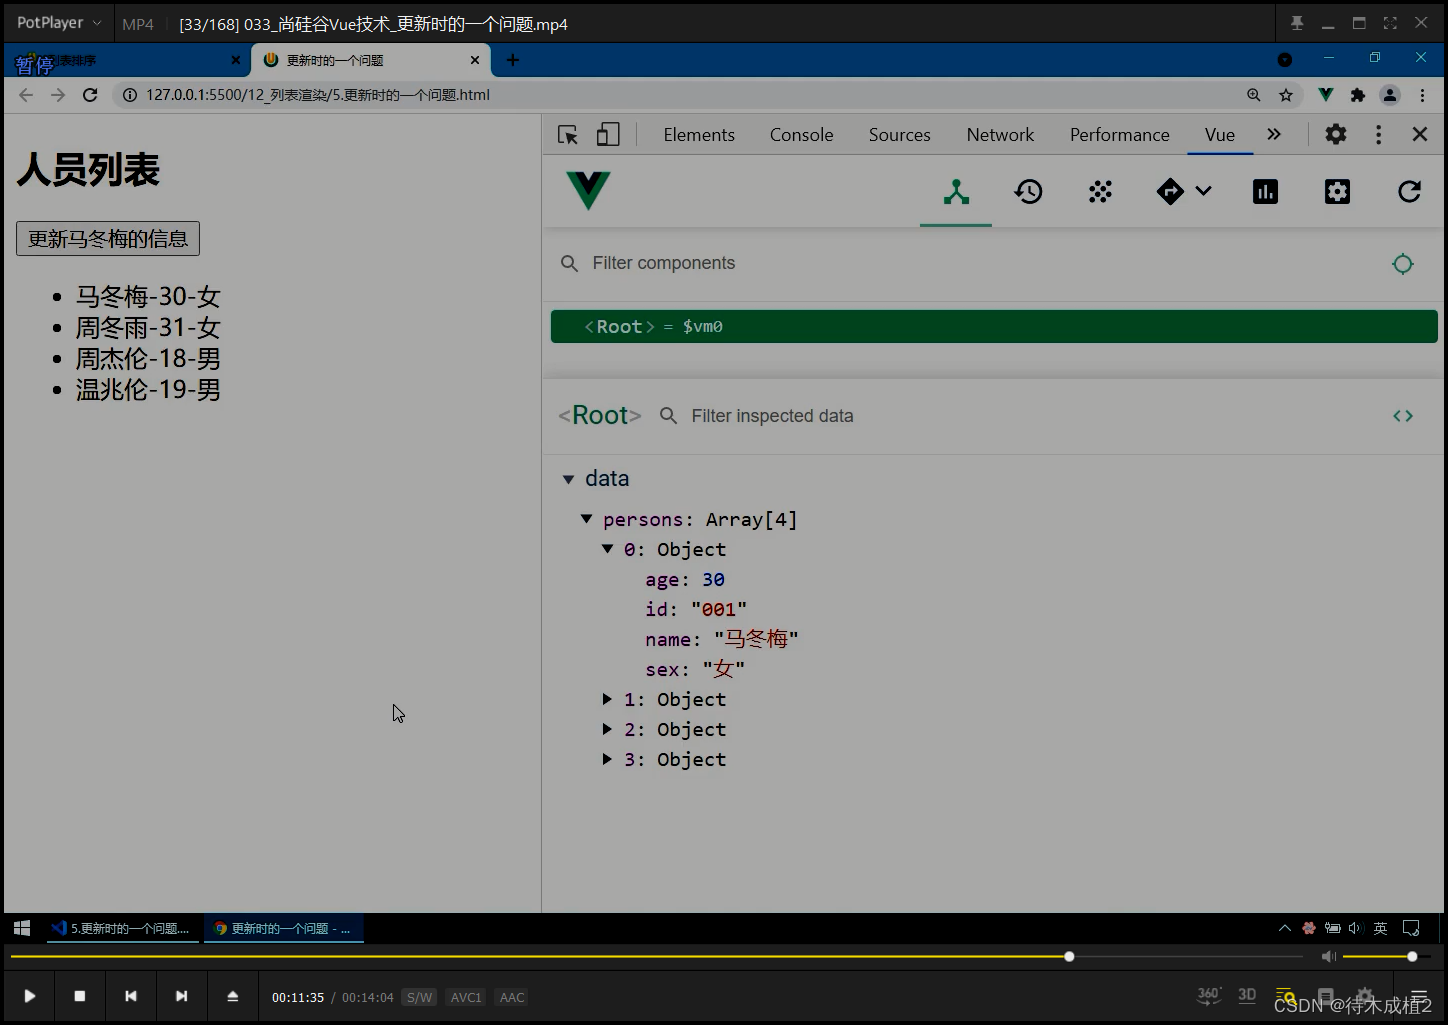1448x1025 pixels.
Task: Collapse the data section
Action: coord(568,479)
